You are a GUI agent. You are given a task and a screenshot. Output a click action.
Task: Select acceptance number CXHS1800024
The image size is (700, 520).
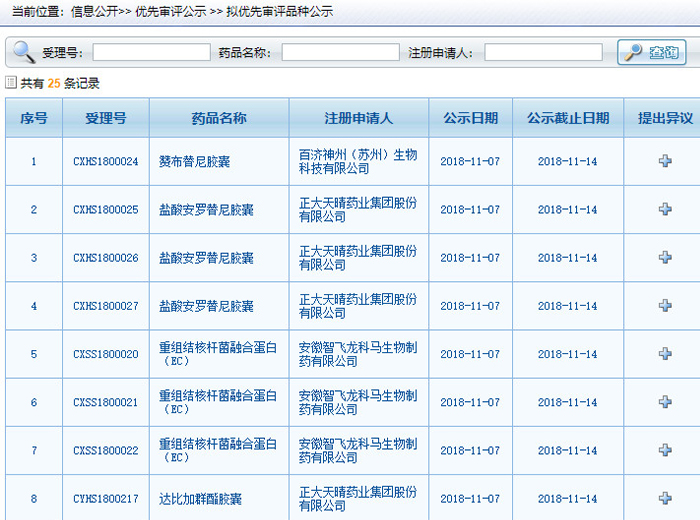106,161
